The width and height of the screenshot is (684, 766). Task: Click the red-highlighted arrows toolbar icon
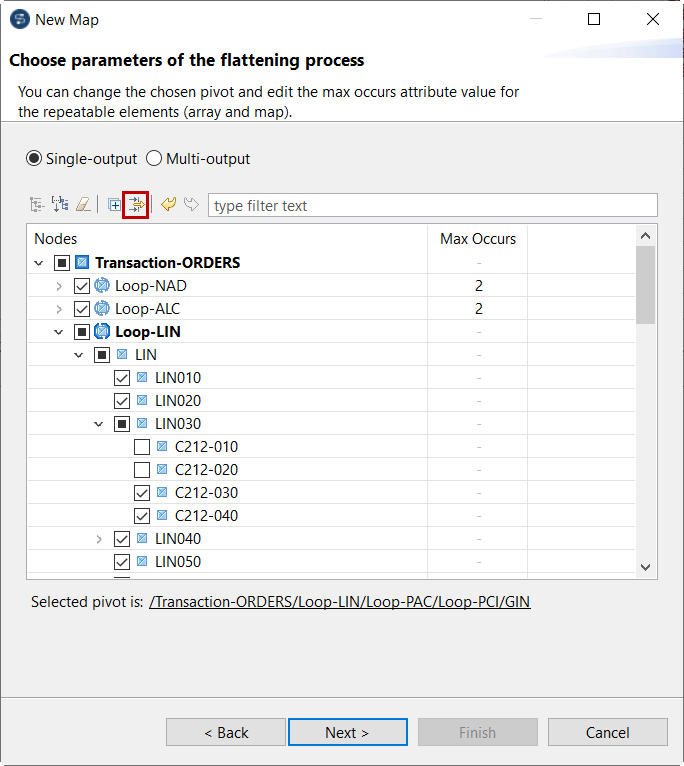[136, 205]
